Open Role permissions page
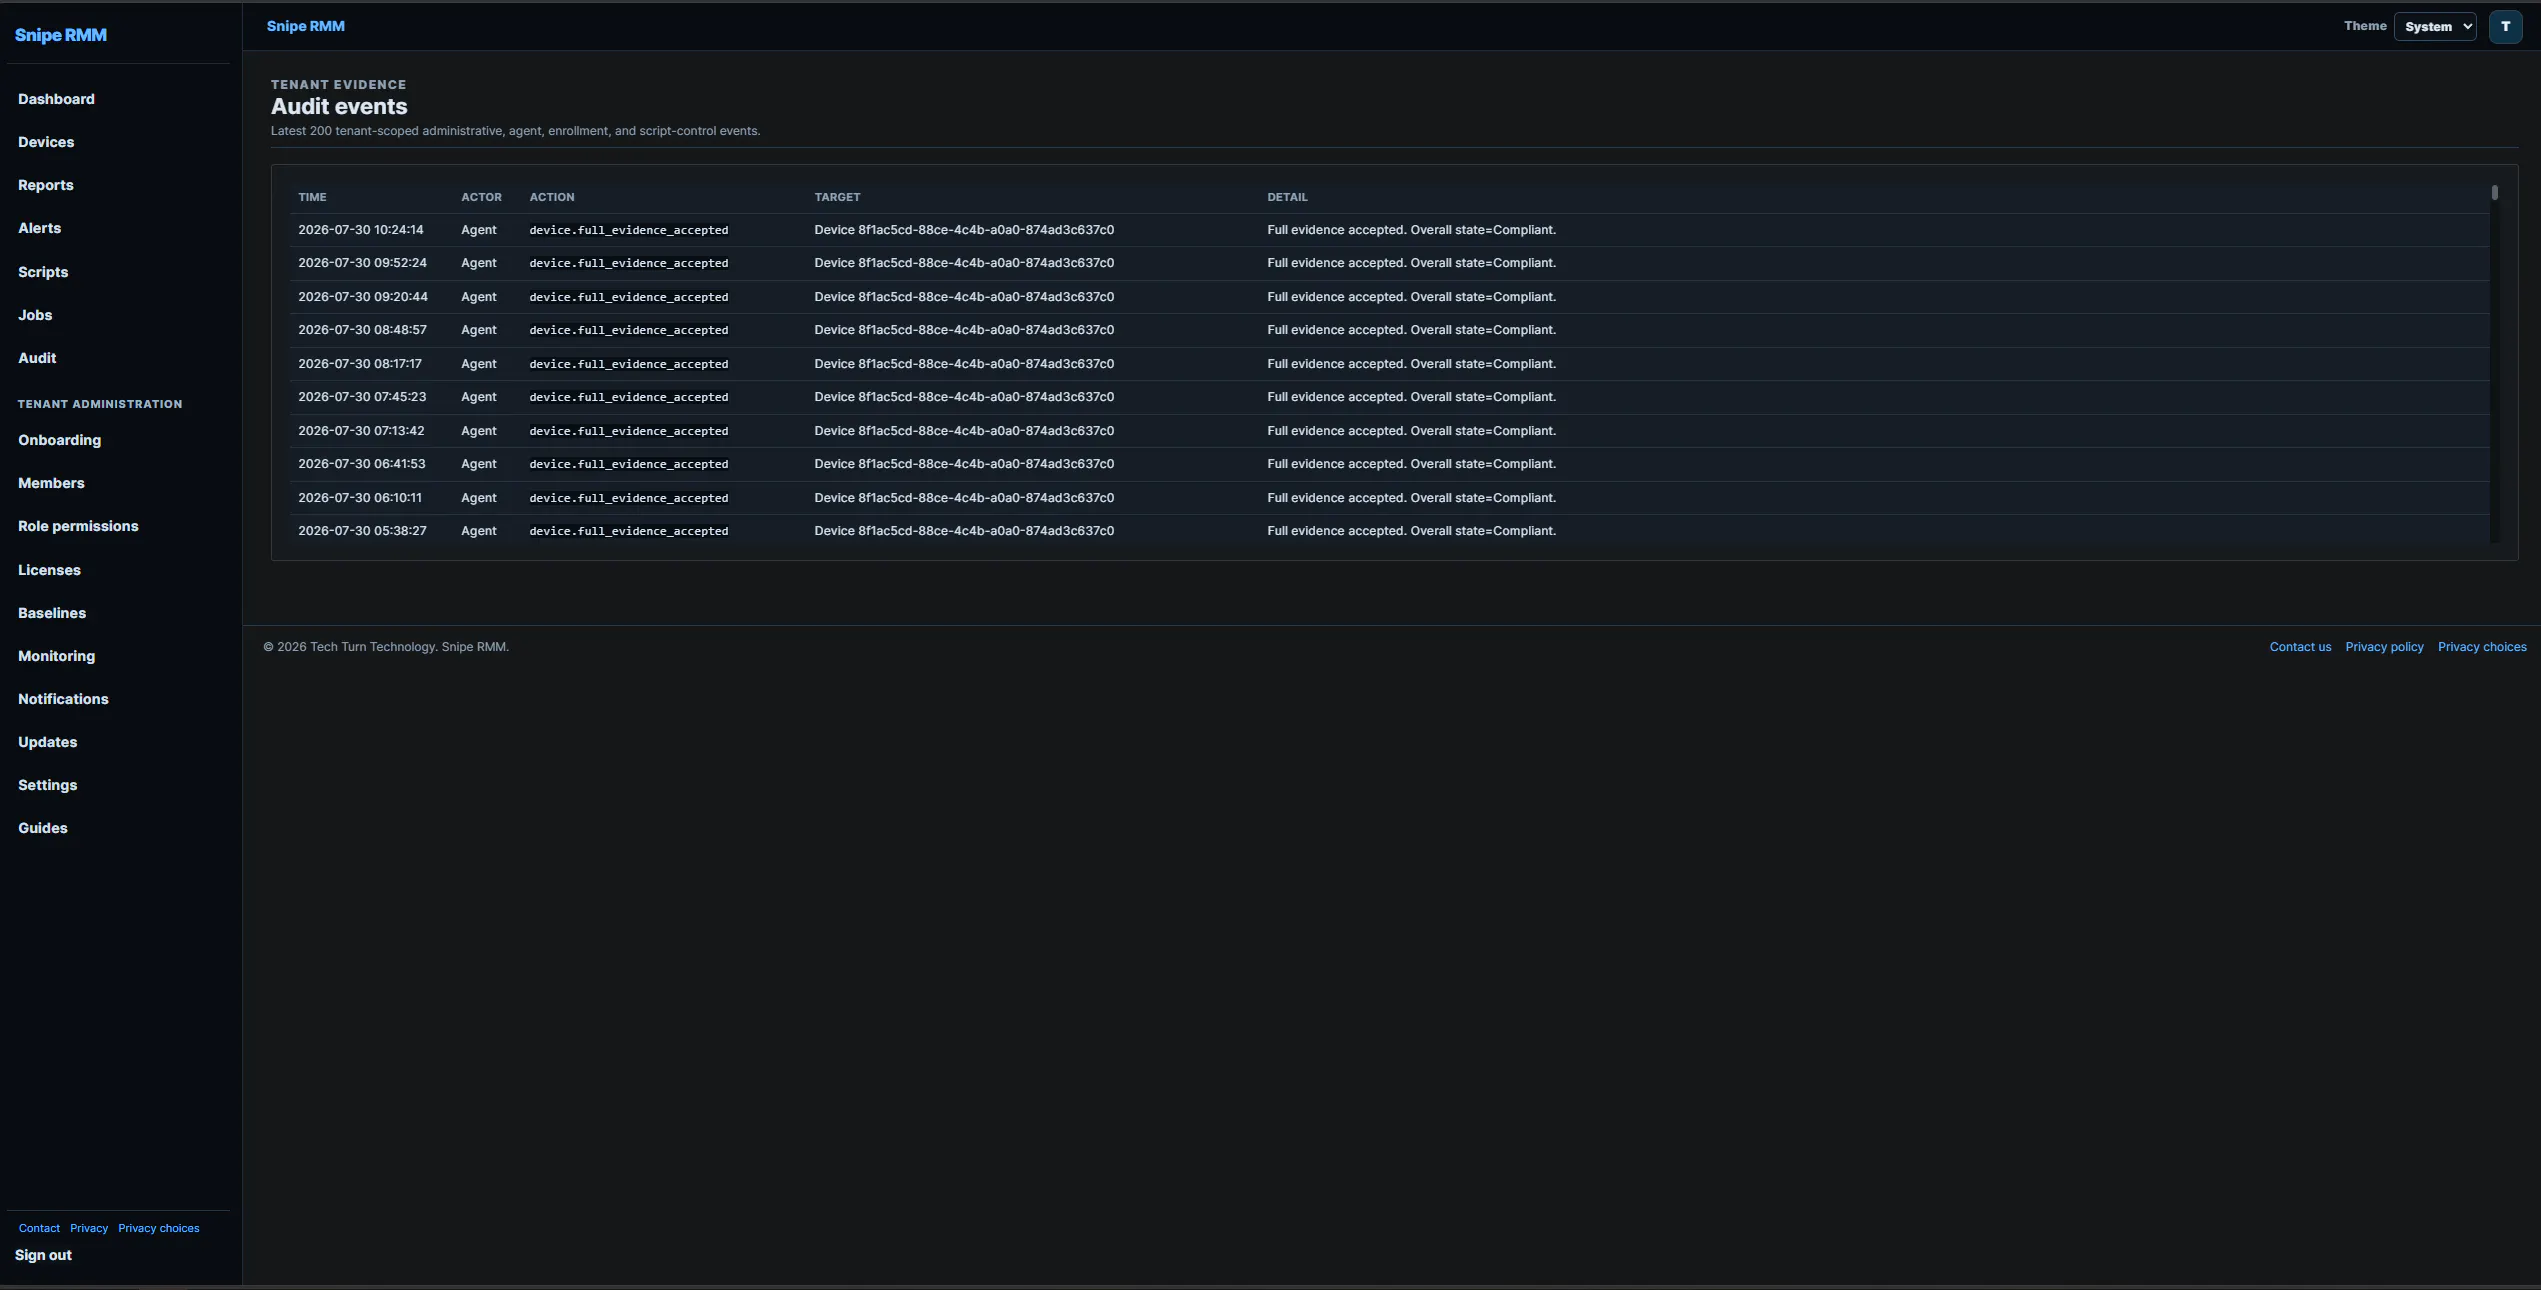Screen dimensions: 2541x1290 tap(78, 526)
